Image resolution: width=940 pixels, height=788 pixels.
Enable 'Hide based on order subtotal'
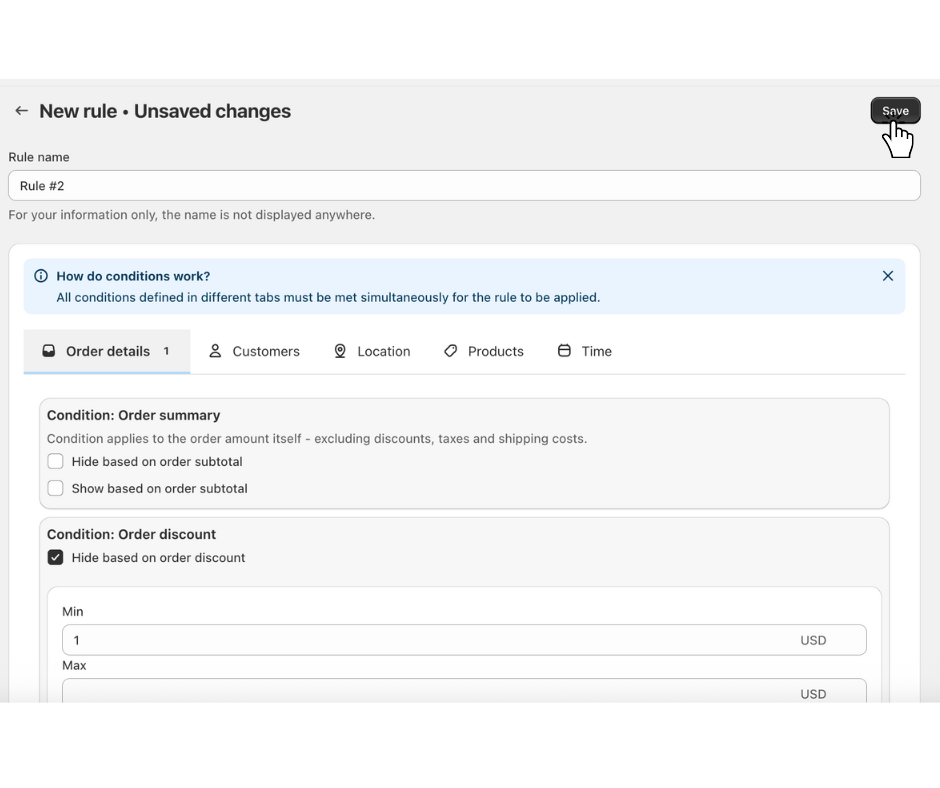56,461
